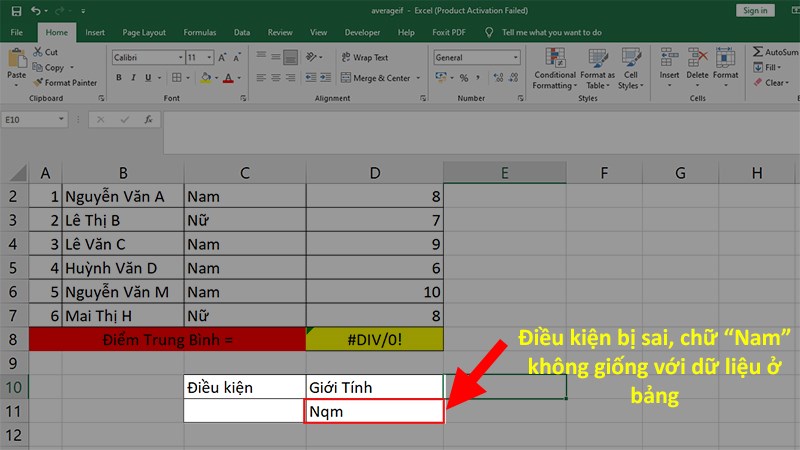Click the Save icon in title bar
This screenshot has height=450, width=800.
click(x=16, y=11)
